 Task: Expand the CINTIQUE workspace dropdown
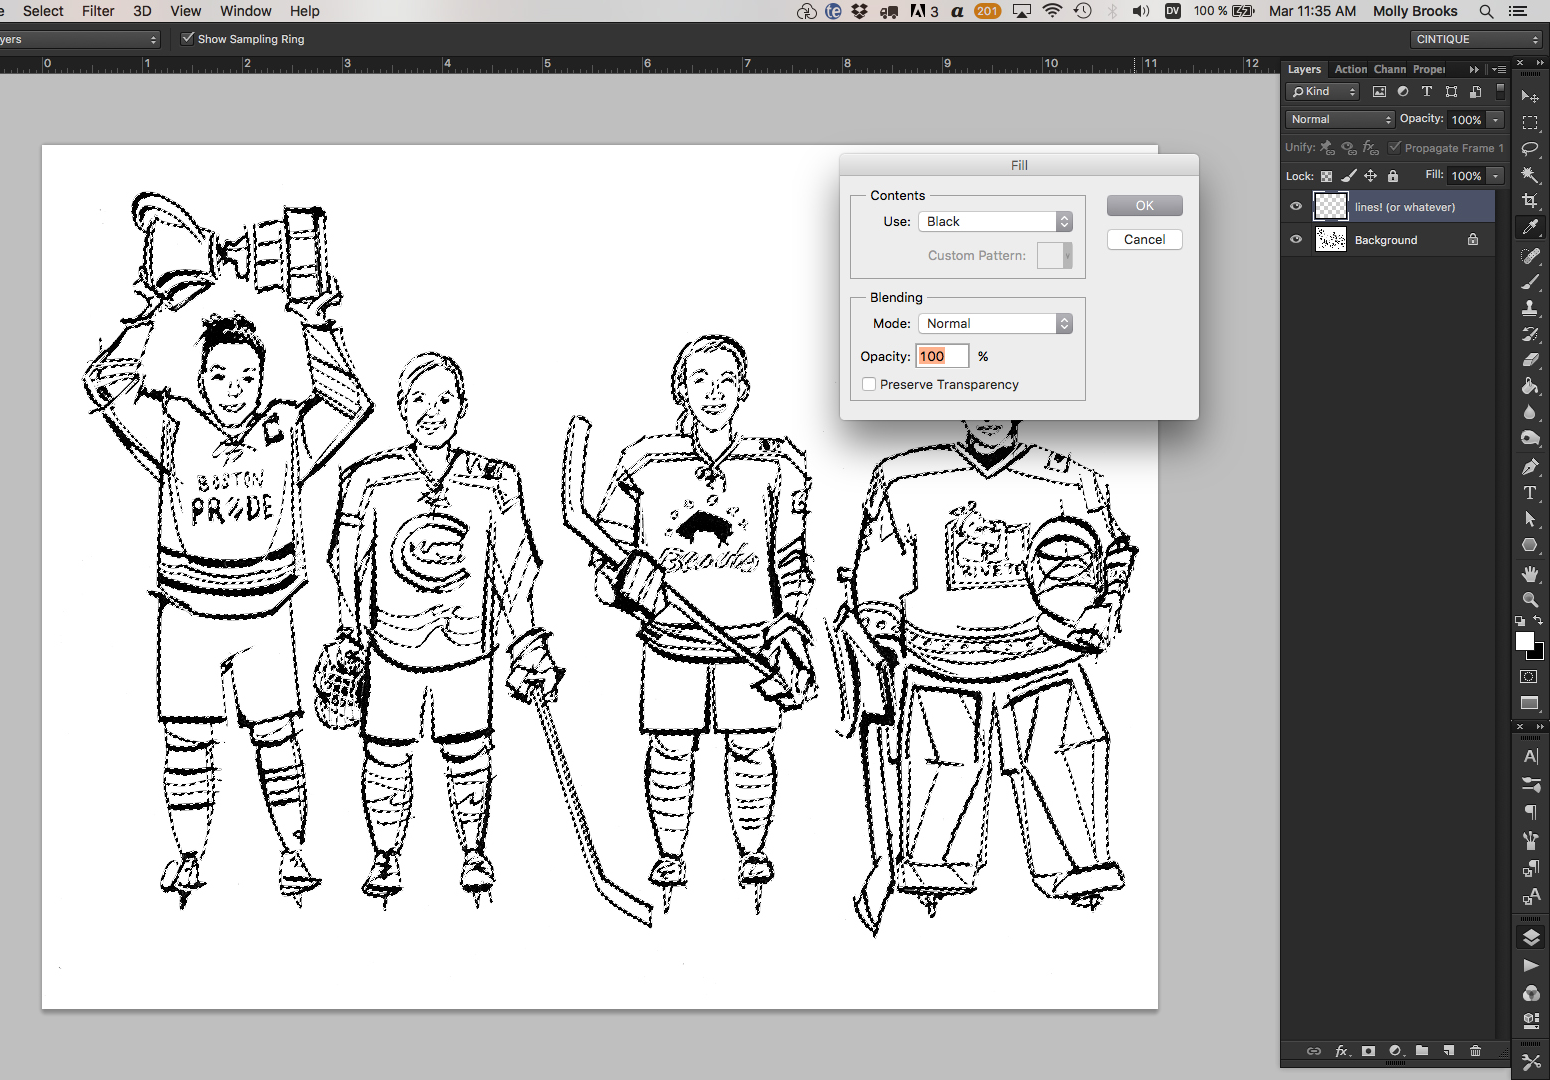[x=1477, y=39]
